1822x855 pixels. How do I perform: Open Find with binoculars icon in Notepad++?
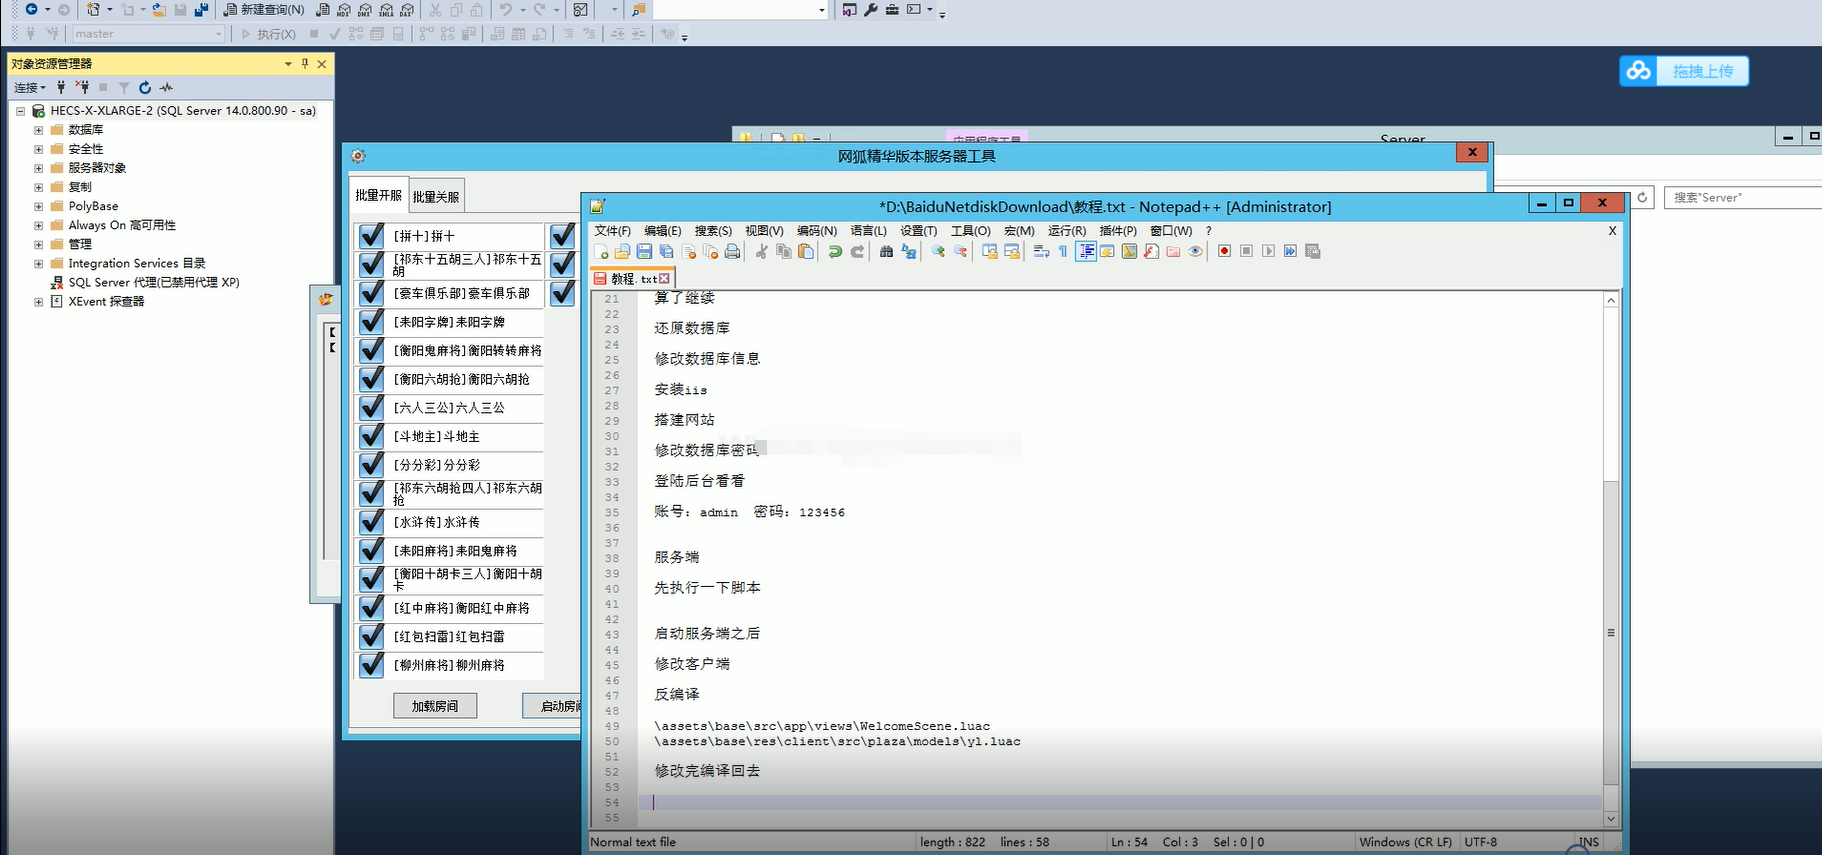tap(886, 251)
